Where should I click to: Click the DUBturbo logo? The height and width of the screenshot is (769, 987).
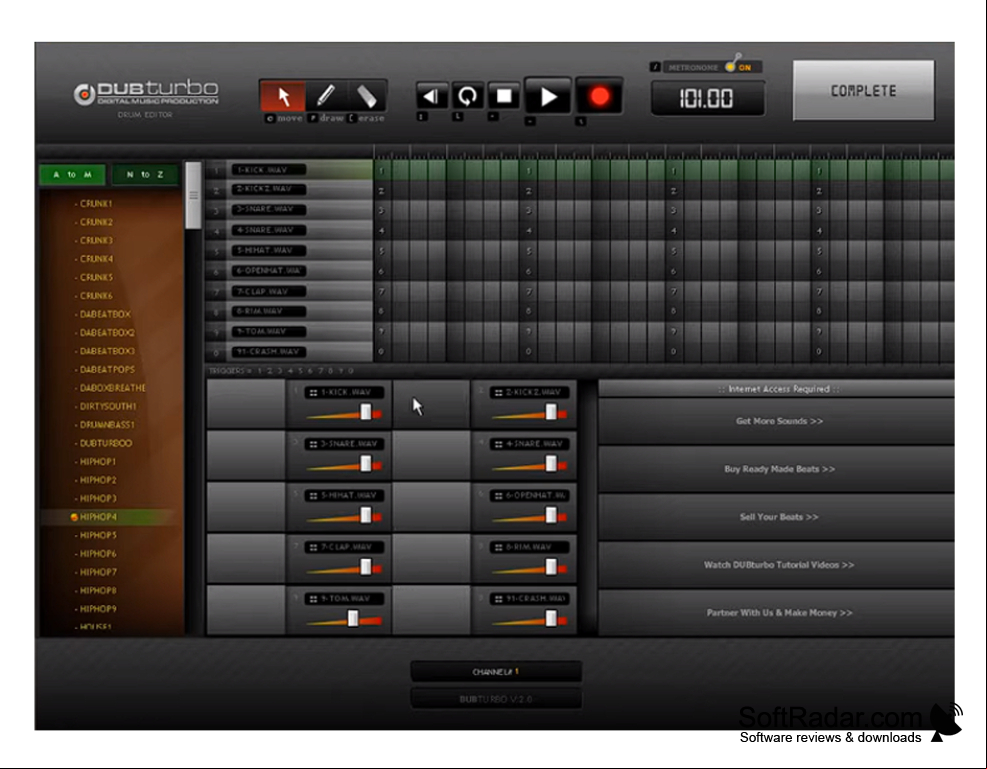[146, 94]
